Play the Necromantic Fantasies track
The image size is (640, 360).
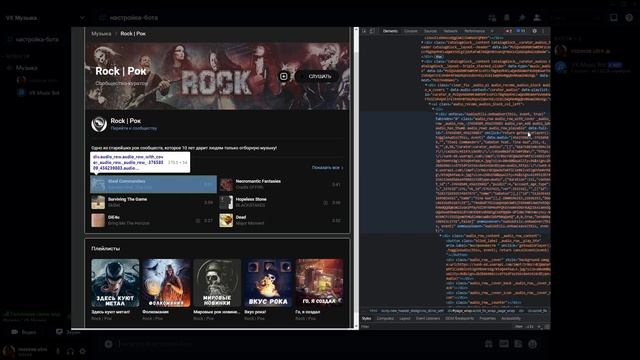pyautogui.click(x=281, y=184)
